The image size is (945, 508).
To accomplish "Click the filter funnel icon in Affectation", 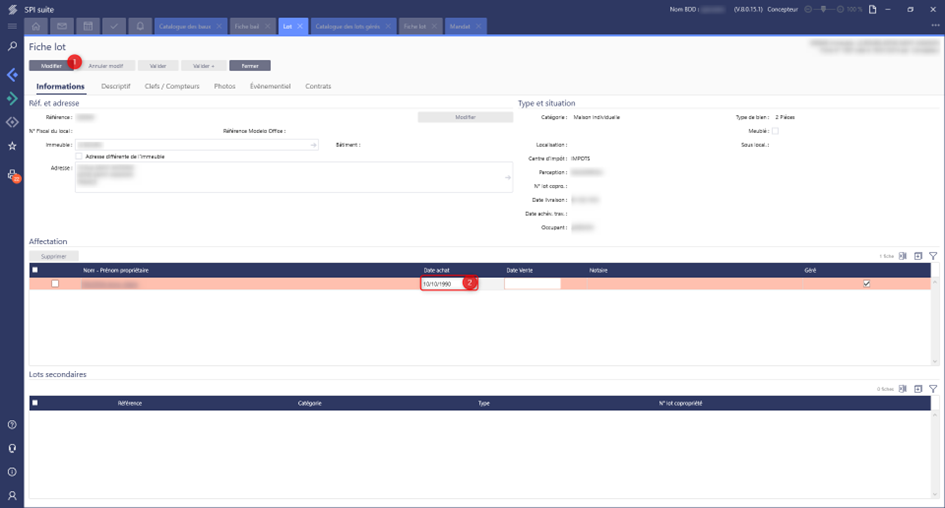I will pos(933,256).
